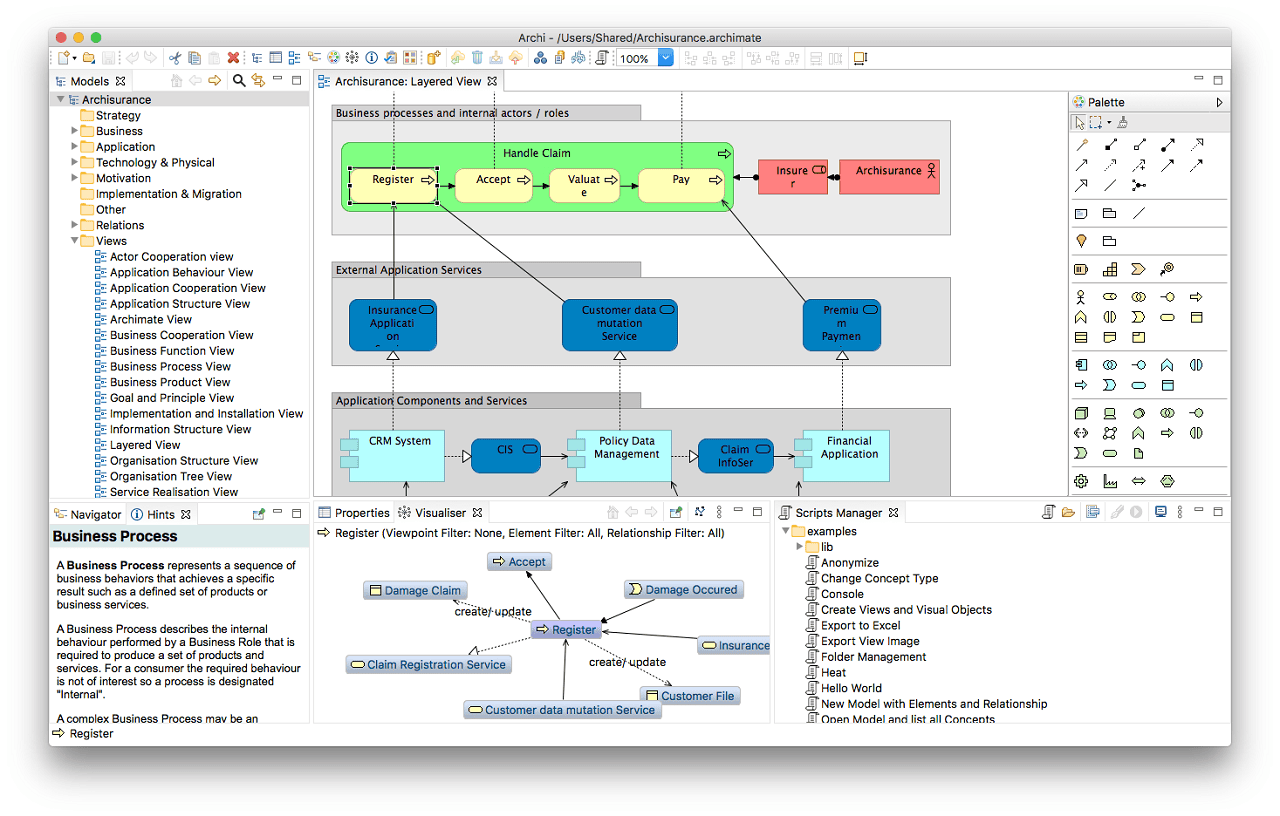Image resolution: width=1280 pixels, height=816 pixels.
Task: Select the Note tool in Palette
Action: pos(1081,213)
